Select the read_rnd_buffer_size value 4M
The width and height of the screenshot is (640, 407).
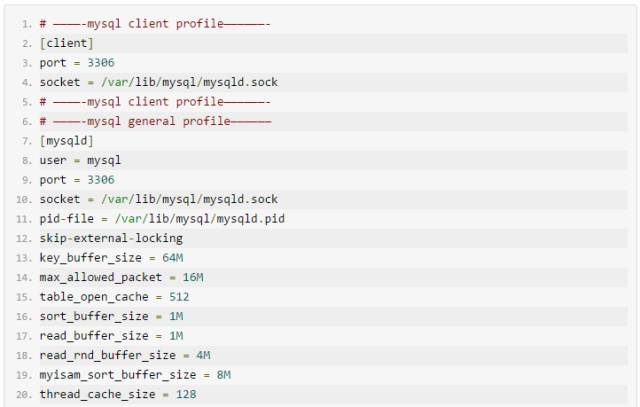coord(203,355)
